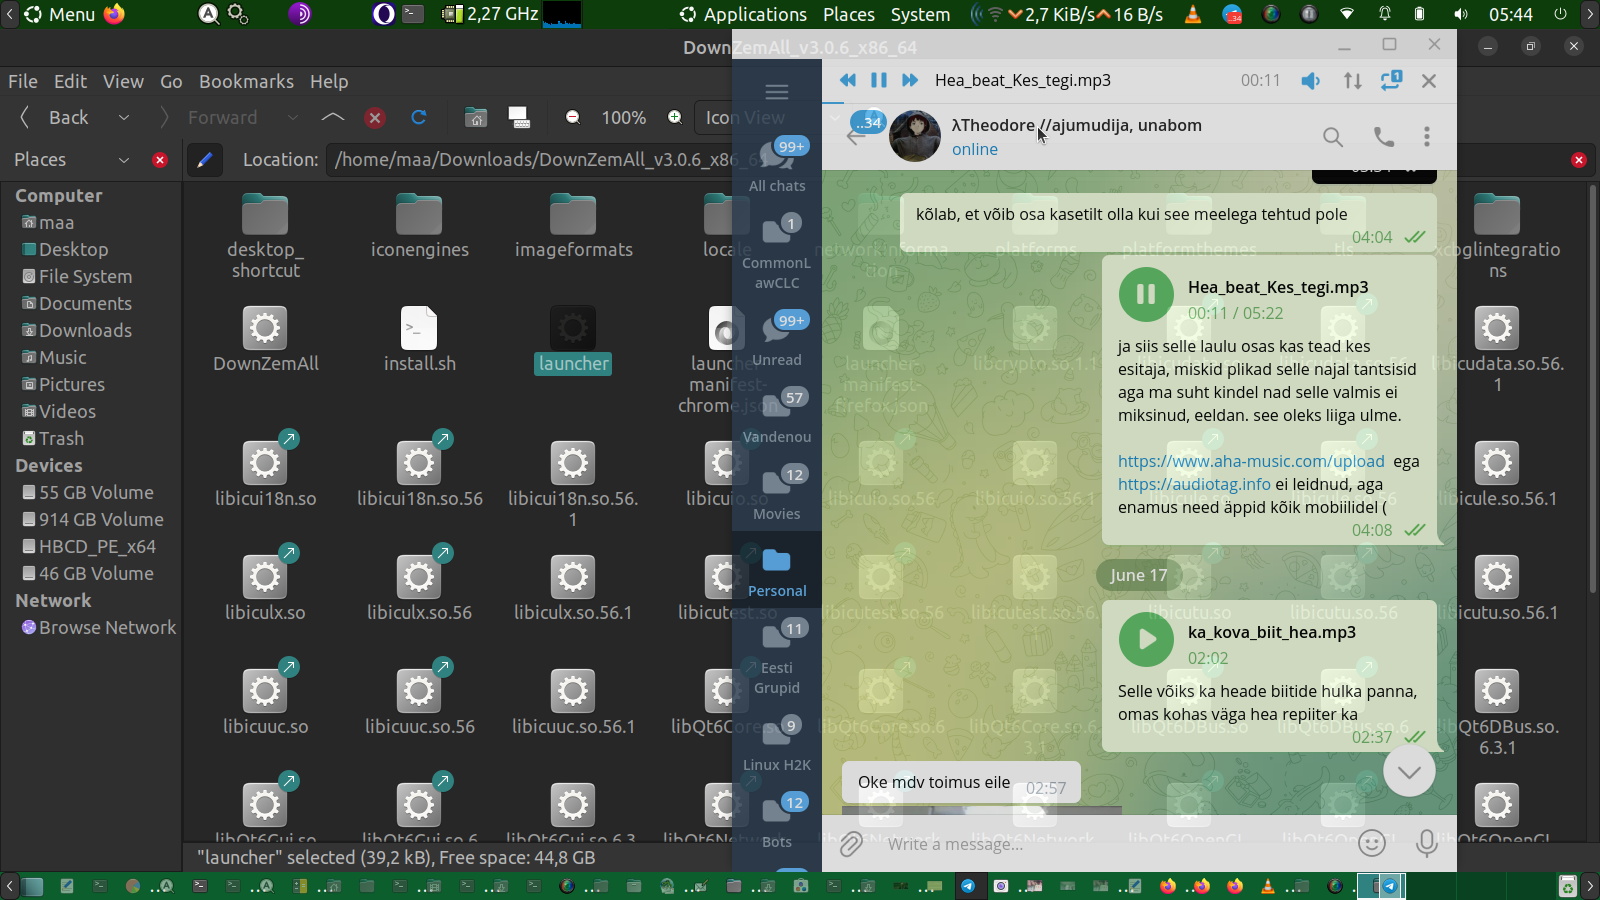Open the emoji picker
1600x900 pixels.
[1372, 844]
